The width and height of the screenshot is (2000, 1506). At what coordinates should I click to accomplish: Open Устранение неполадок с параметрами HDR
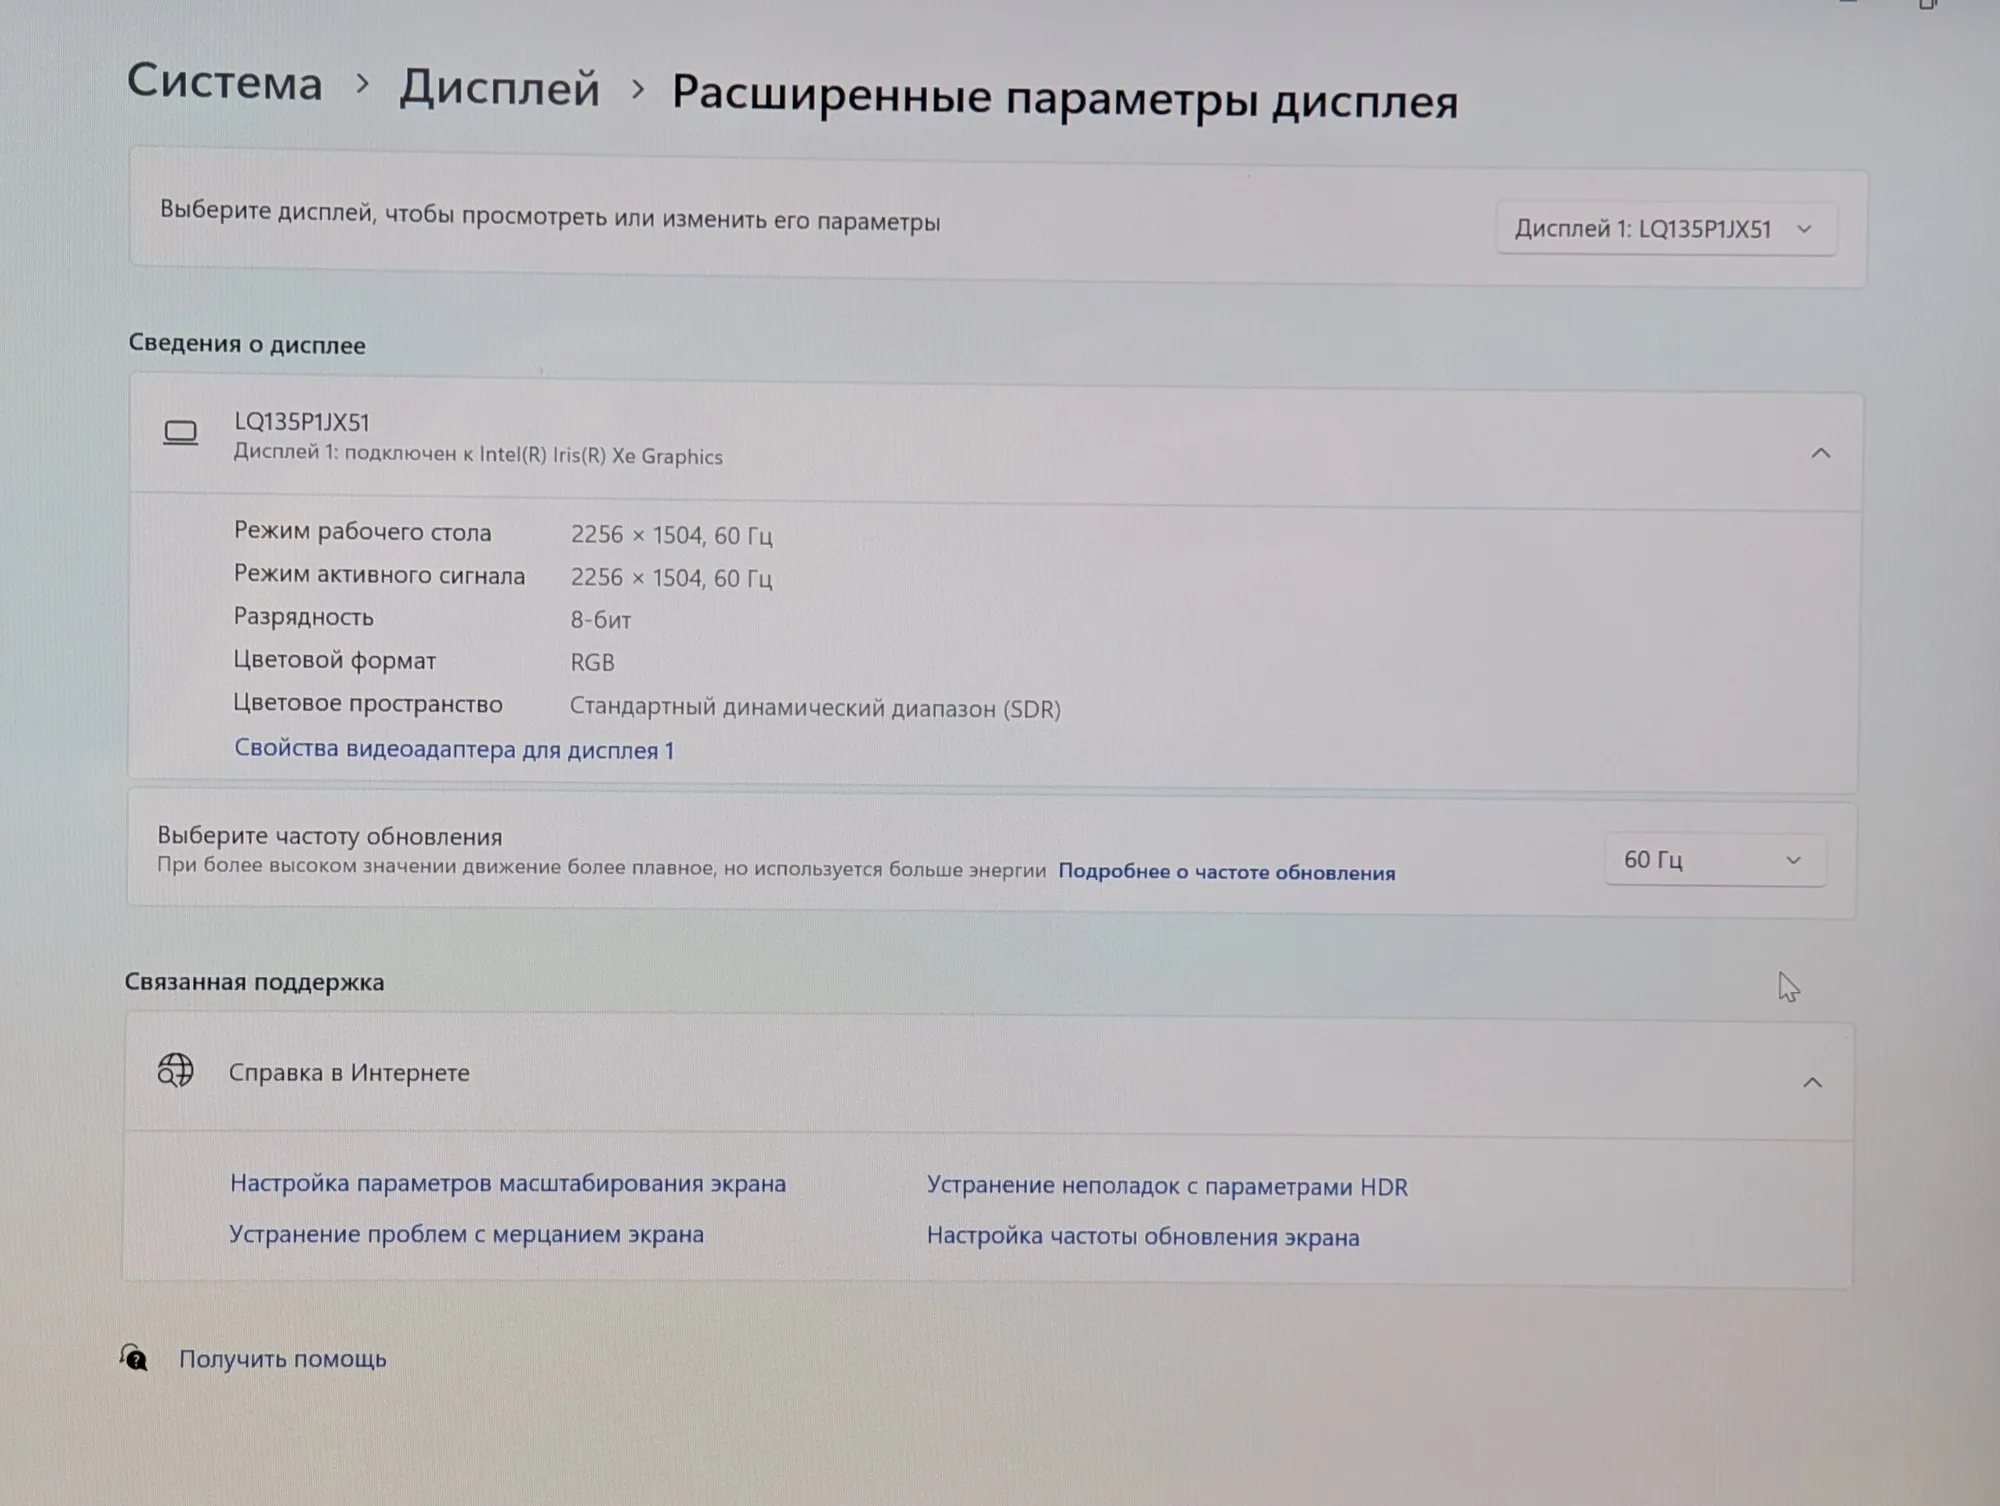click(x=1167, y=1186)
